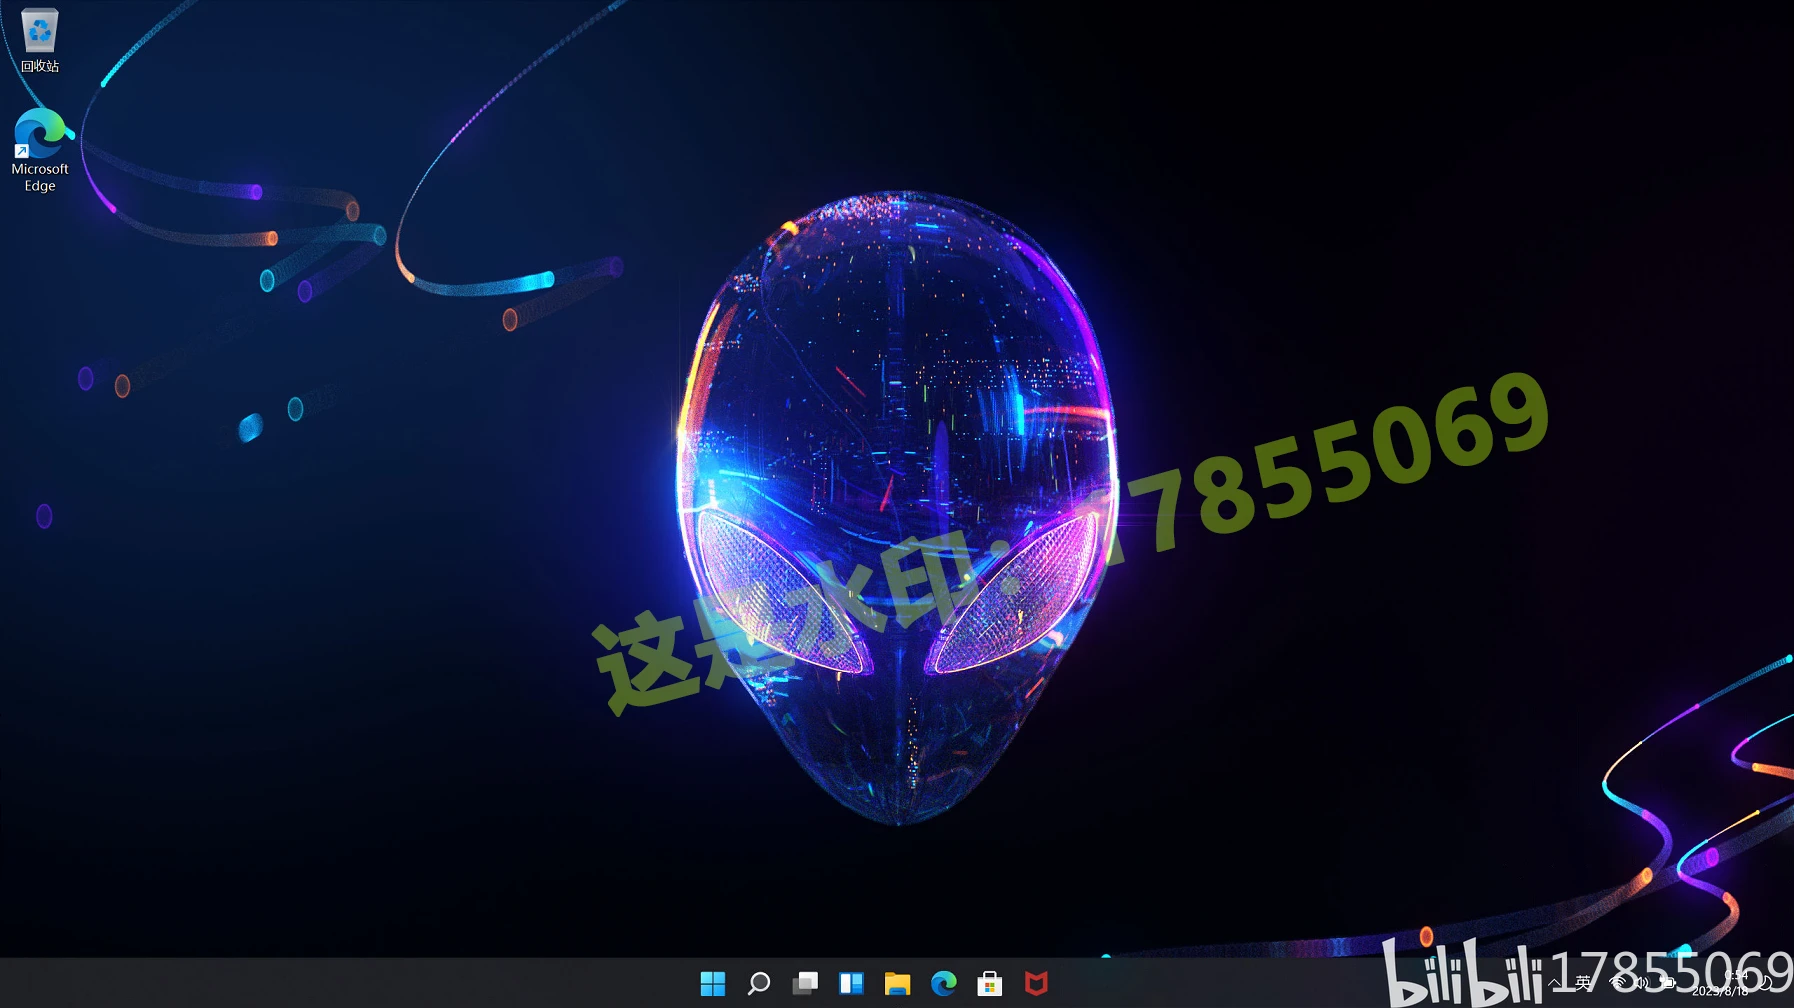Switch the 英 input method indicator
Image resolution: width=1794 pixels, height=1008 pixels.
1583,983
